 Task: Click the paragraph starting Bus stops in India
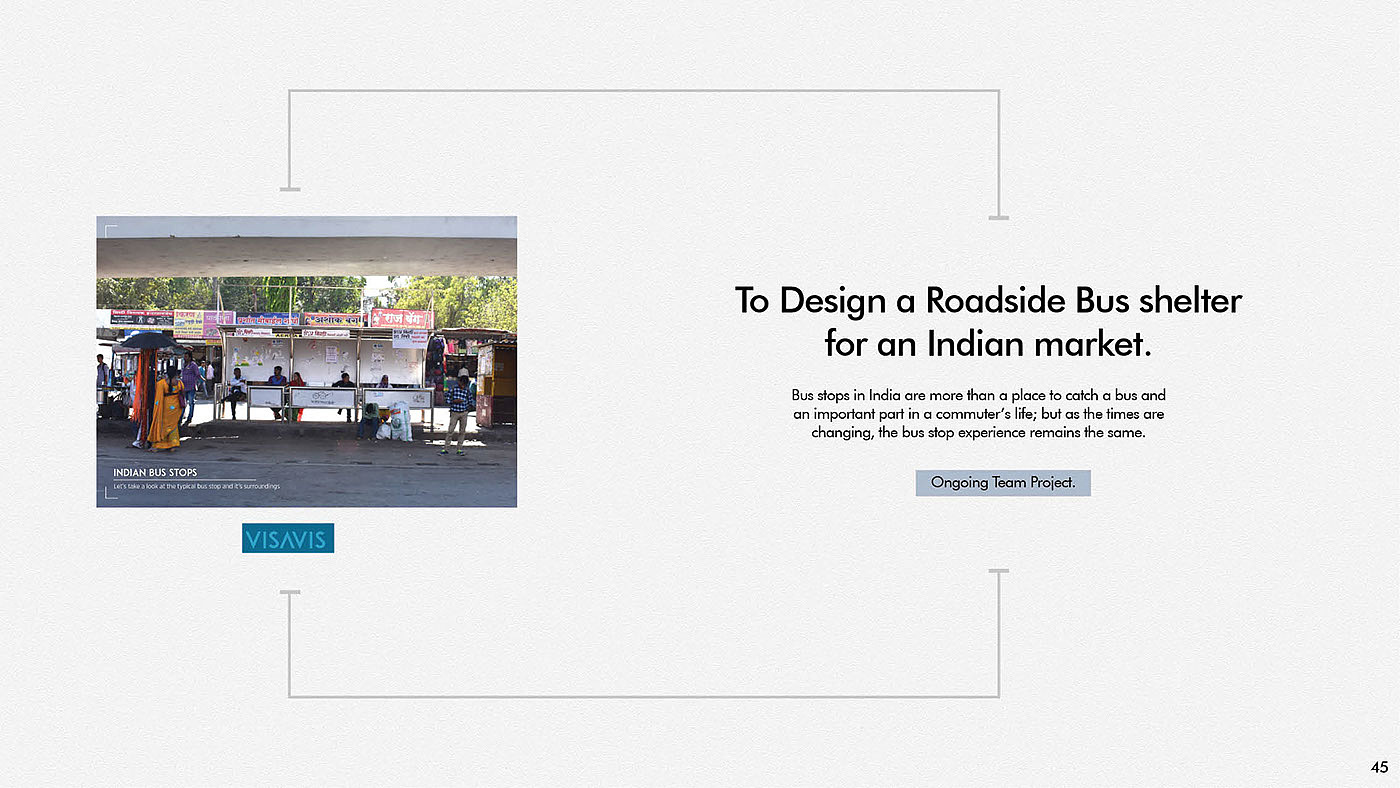coord(979,414)
